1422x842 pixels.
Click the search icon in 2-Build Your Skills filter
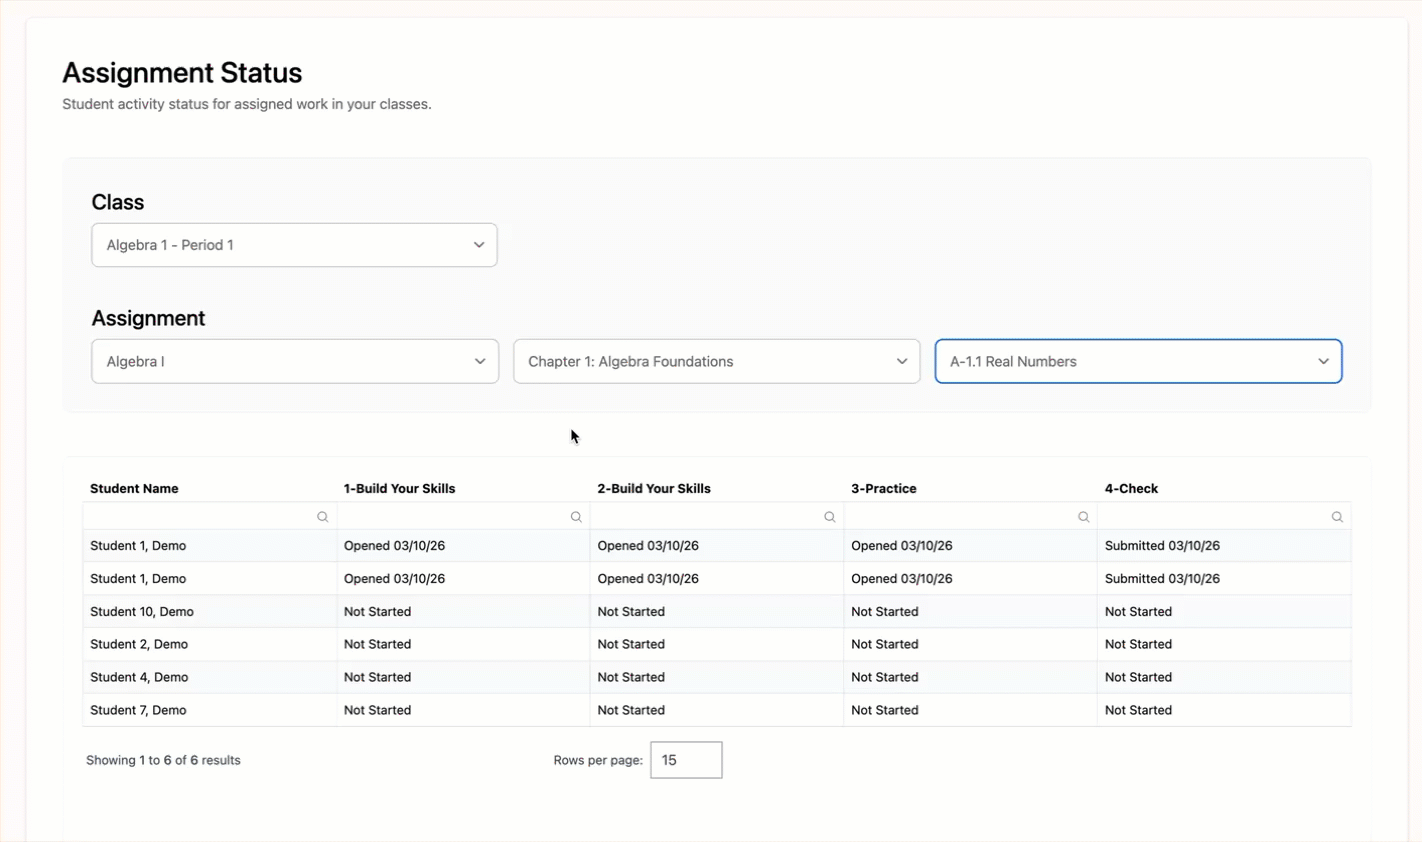pos(830,517)
